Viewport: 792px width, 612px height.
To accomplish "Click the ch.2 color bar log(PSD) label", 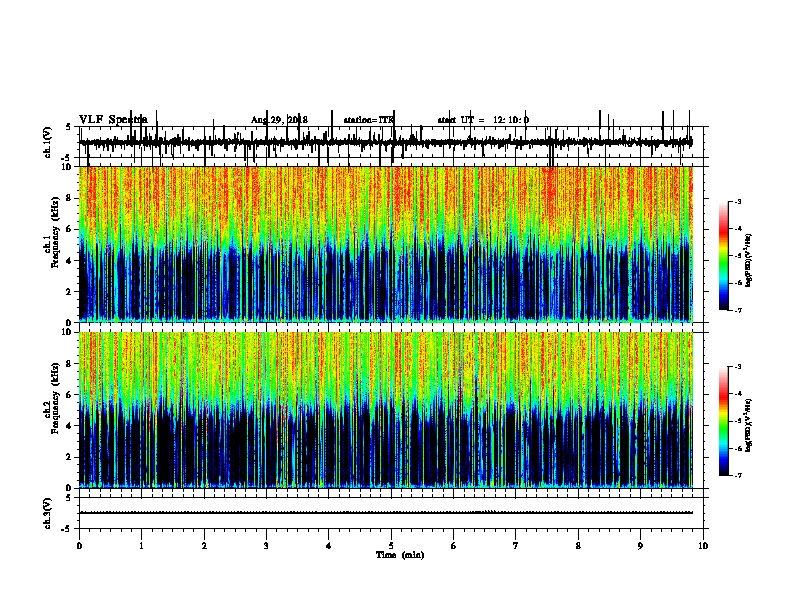I will 749,425.
